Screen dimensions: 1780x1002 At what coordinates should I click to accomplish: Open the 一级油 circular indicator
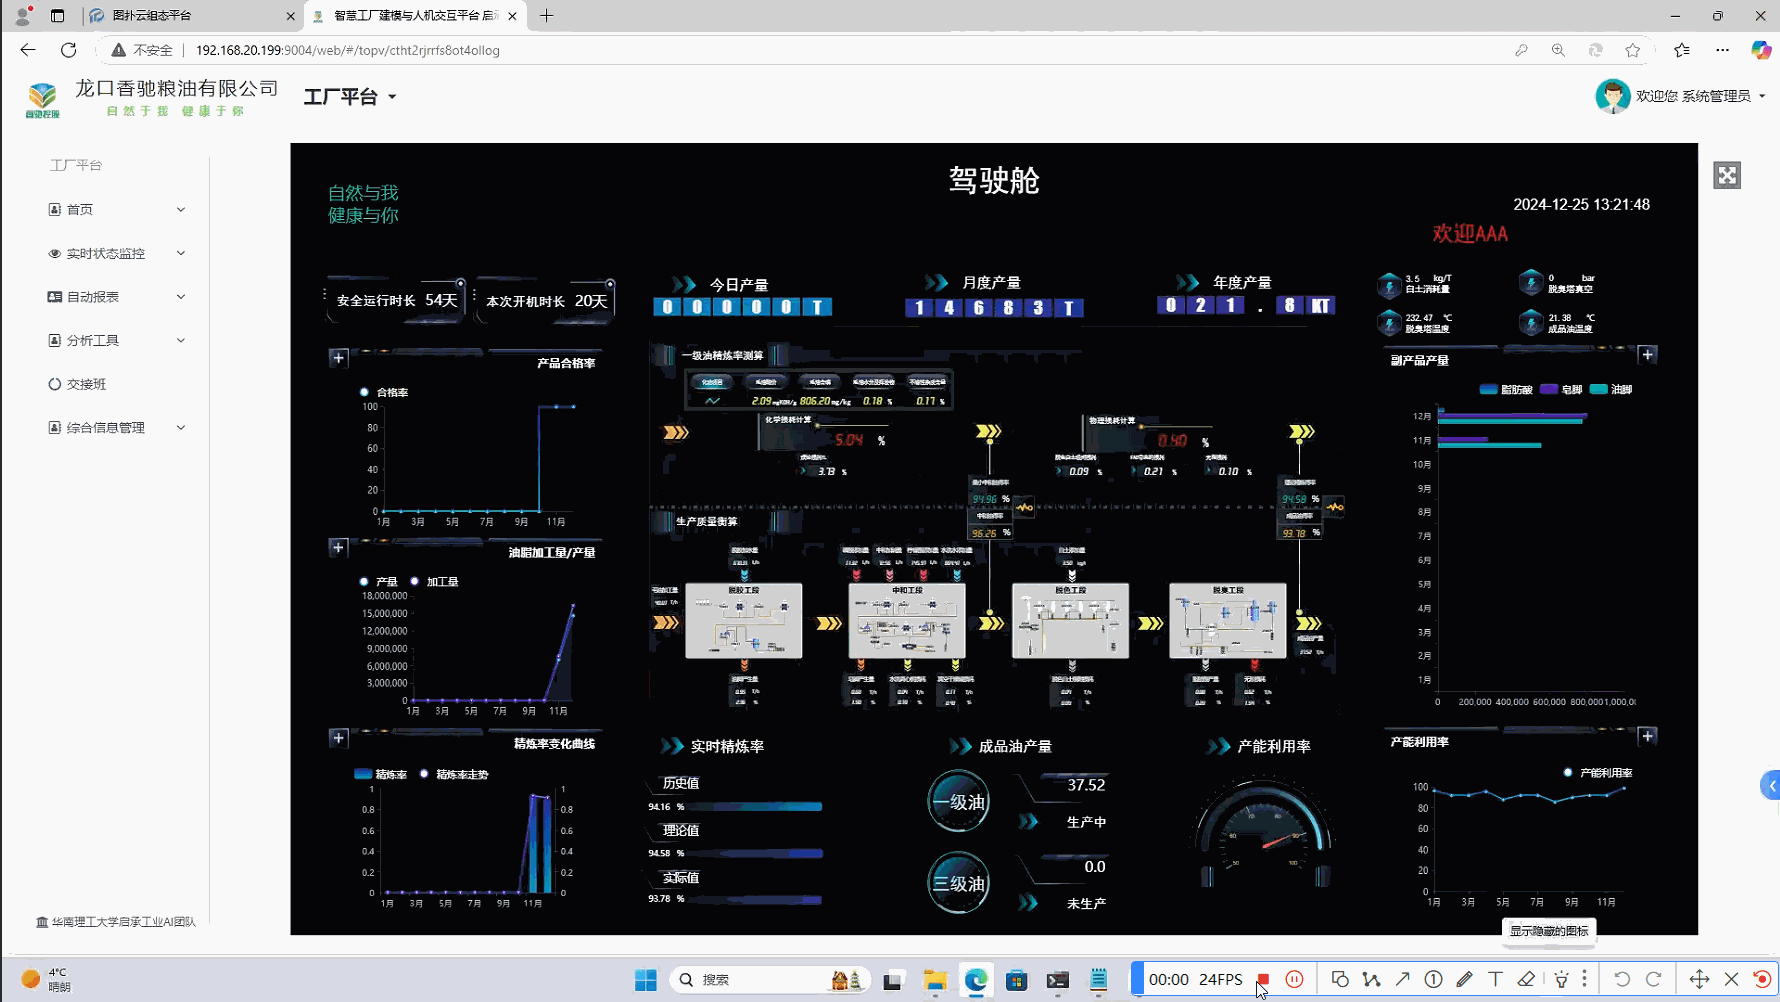point(958,801)
